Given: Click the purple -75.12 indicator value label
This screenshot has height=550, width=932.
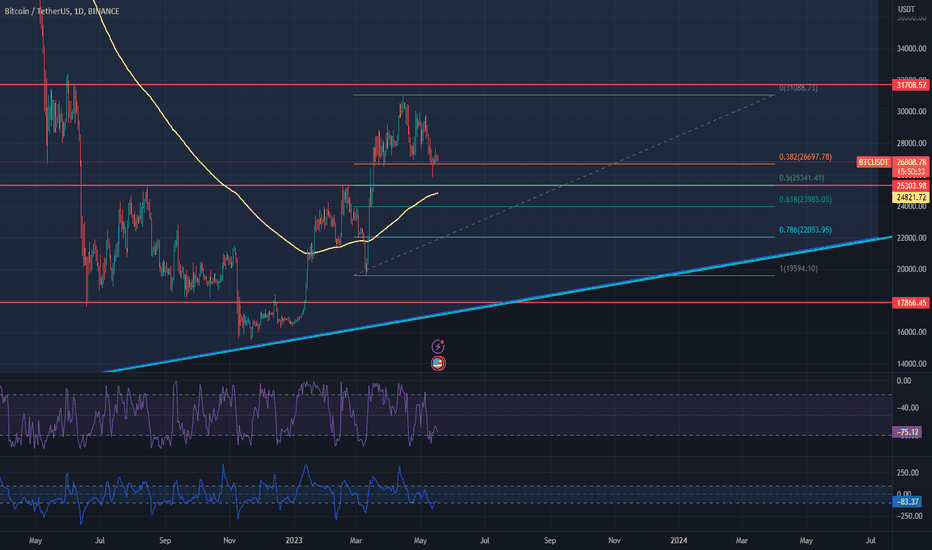Looking at the screenshot, I should point(907,432).
